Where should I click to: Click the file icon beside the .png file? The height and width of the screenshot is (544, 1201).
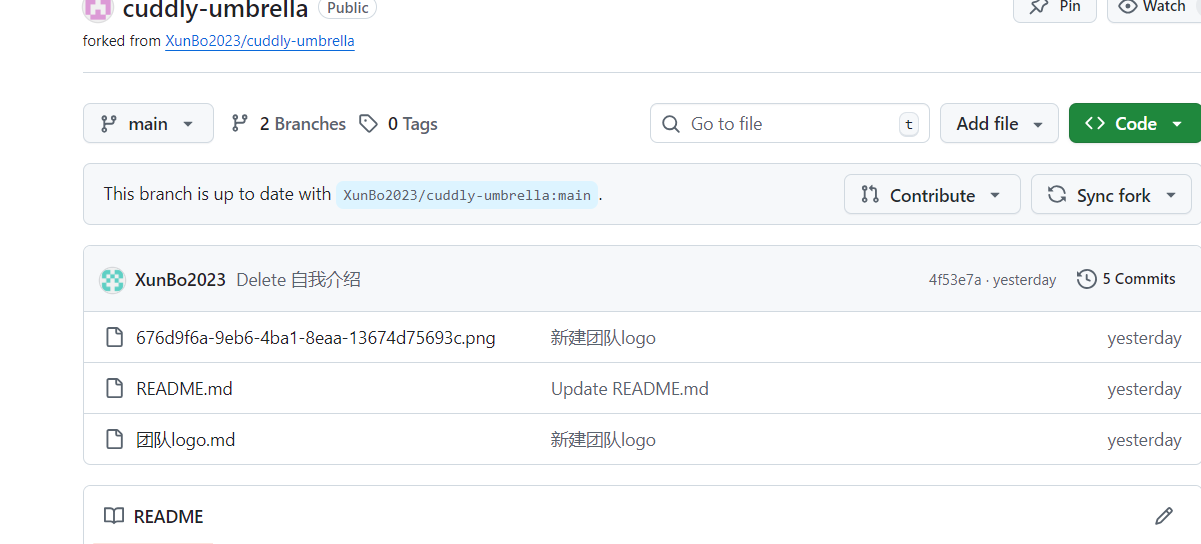click(115, 338)
